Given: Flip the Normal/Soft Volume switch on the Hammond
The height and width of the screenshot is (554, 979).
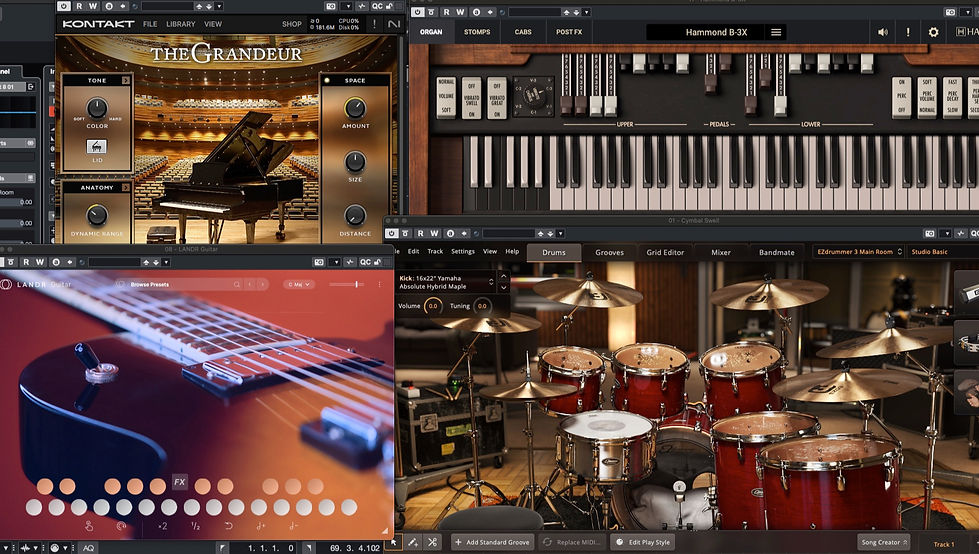Looking at the screenshot, I should tap(446, 97).
